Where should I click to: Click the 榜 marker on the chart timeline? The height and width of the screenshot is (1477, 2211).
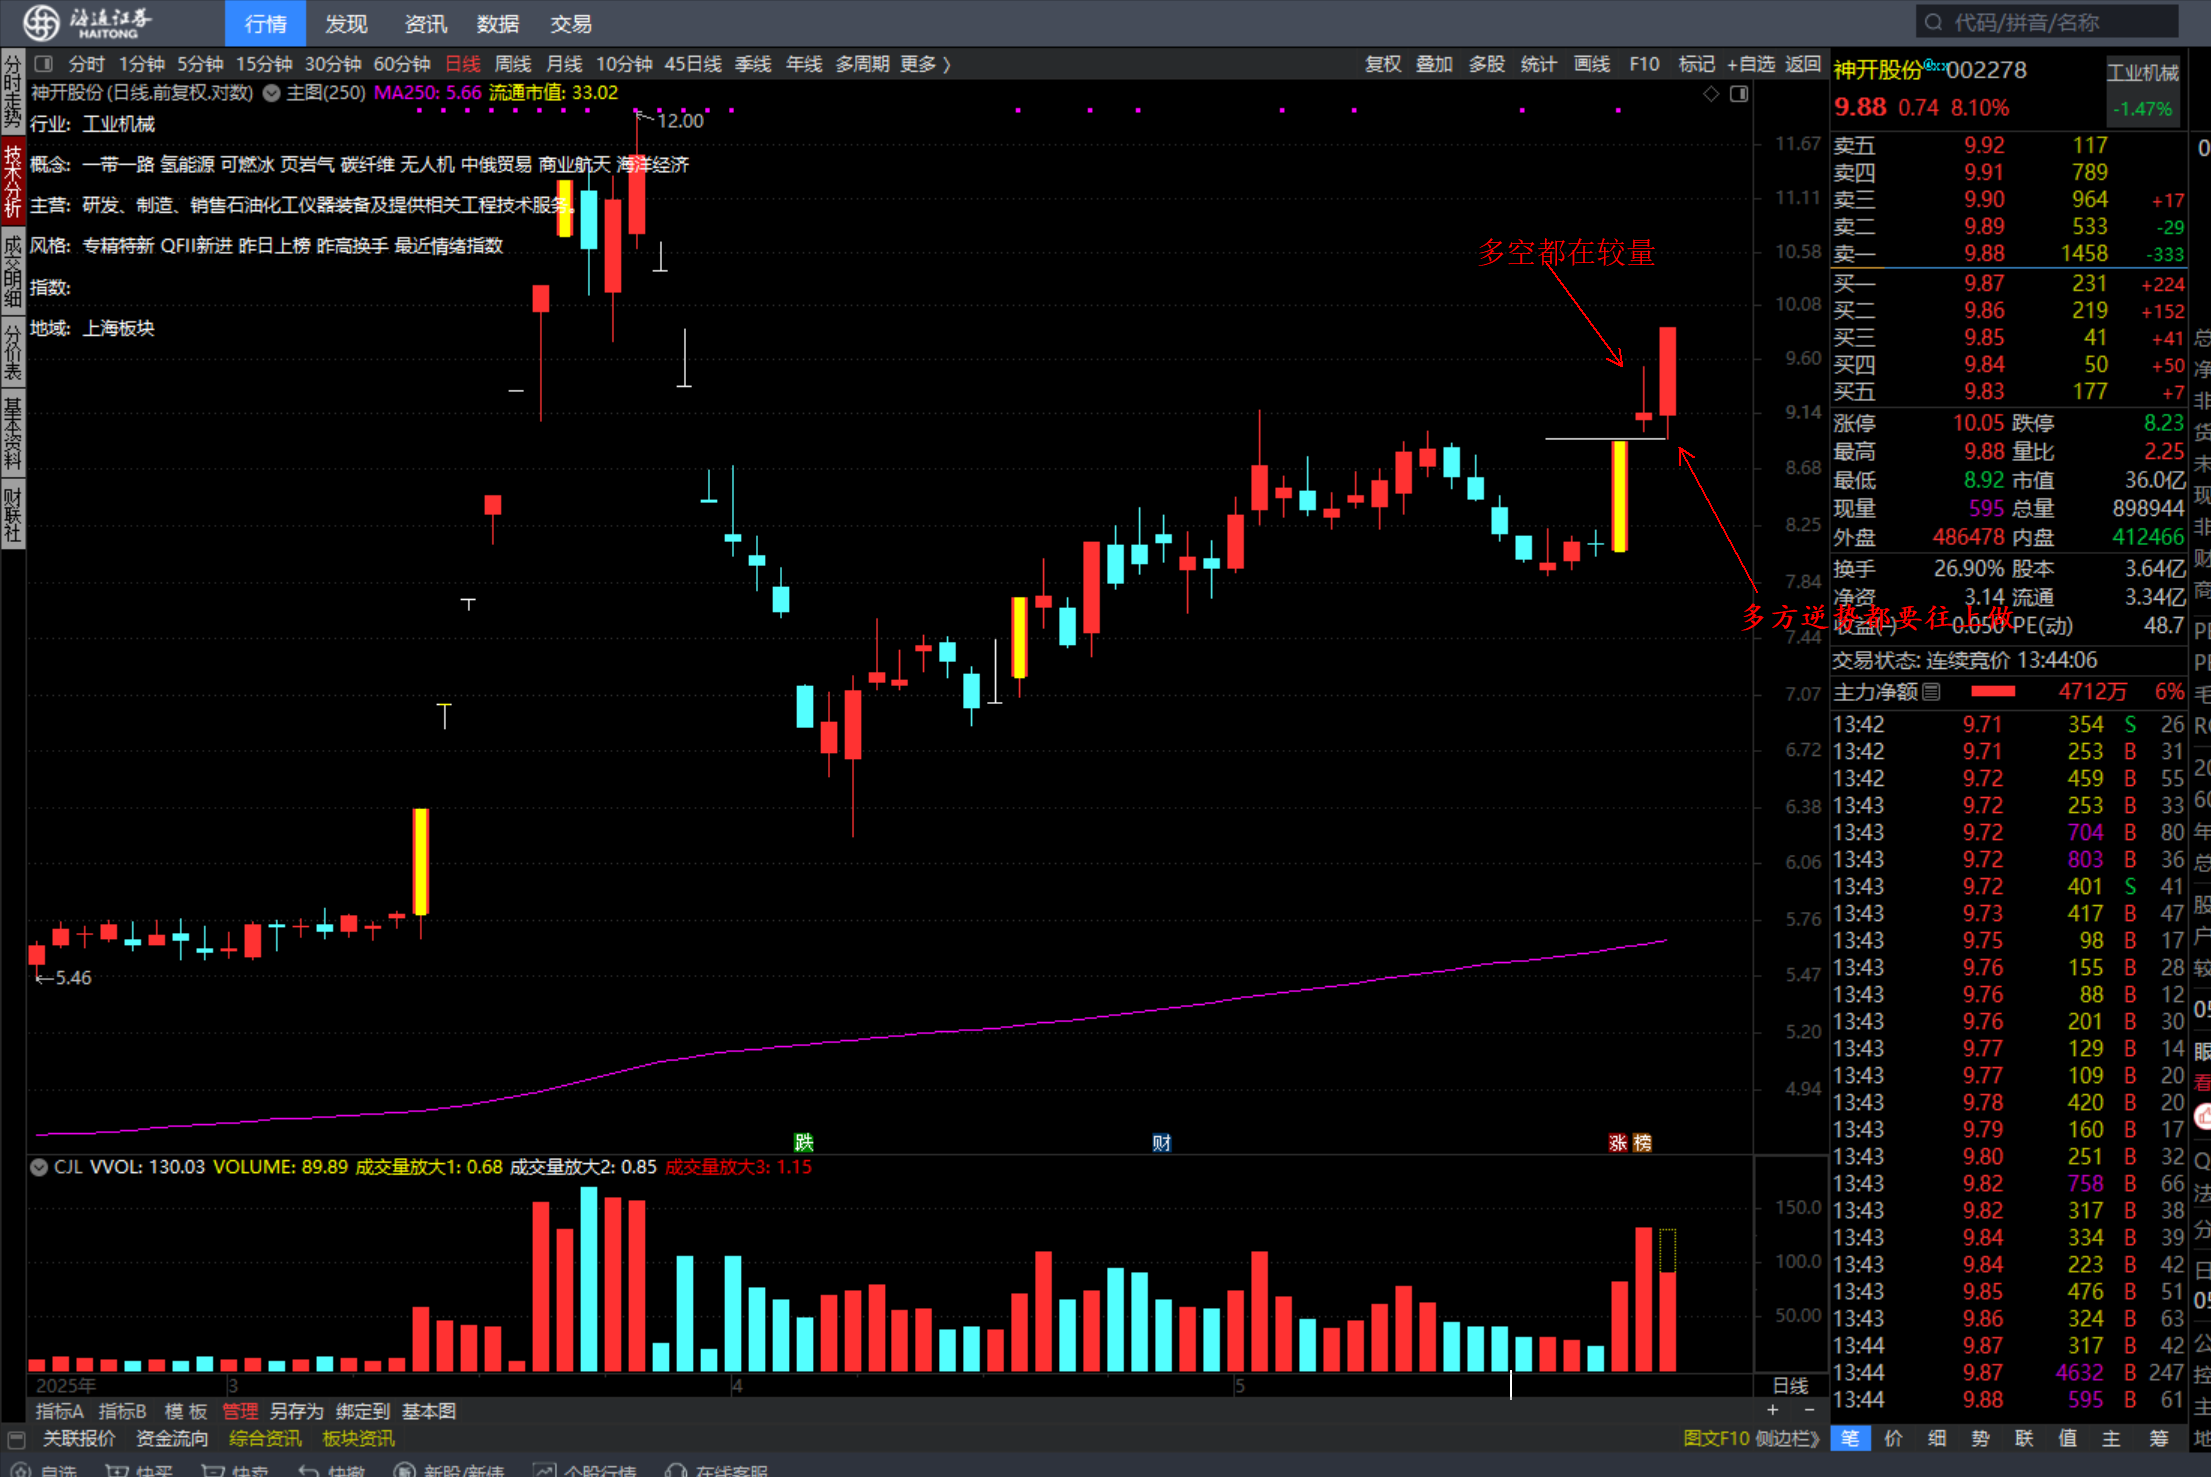tap(1642, 1142)
